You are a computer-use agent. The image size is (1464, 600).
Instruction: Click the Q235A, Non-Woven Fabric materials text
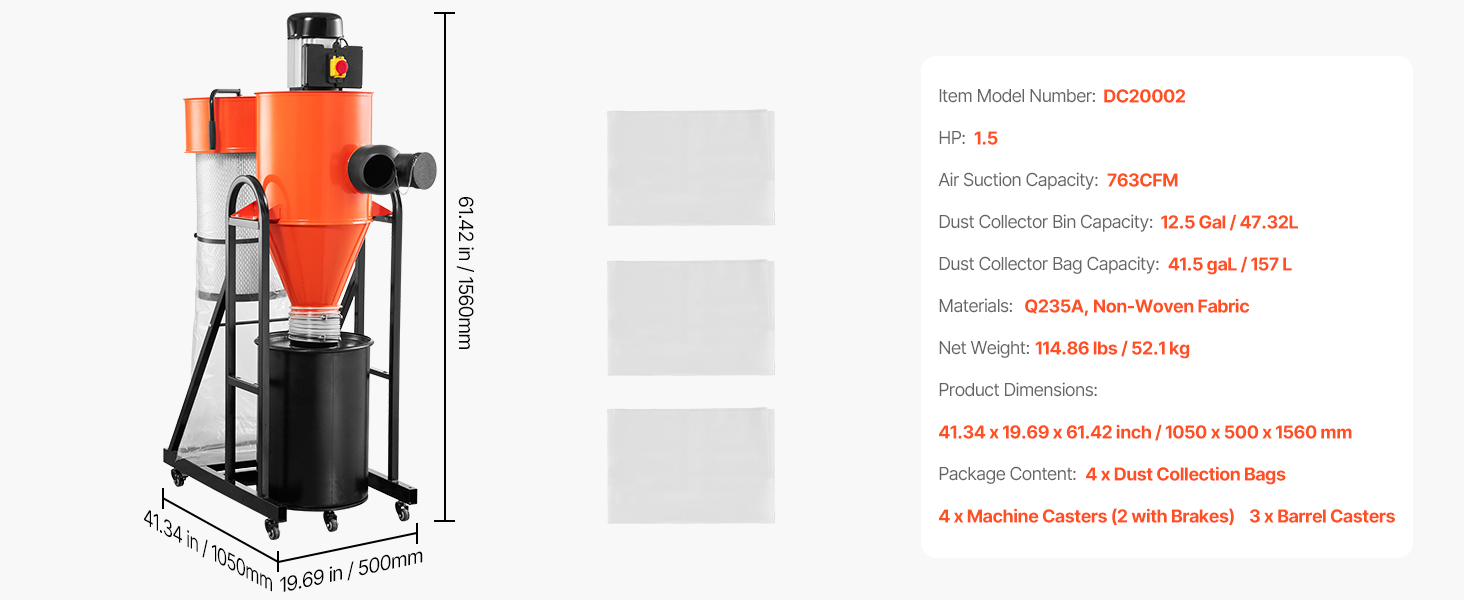click(x=1136, y=306)
